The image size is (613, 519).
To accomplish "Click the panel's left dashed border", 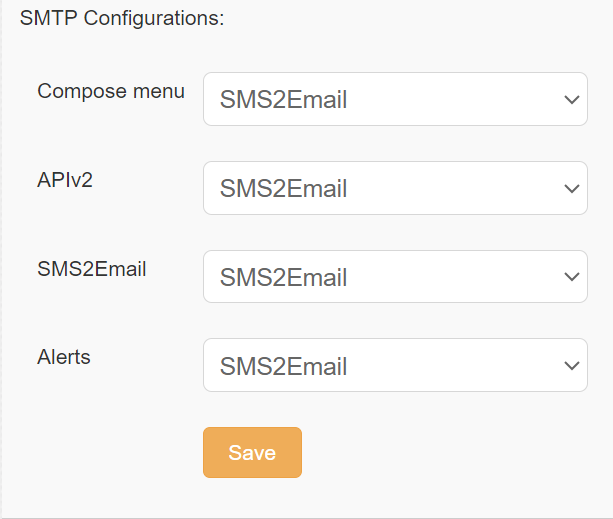I will (1, 258).
